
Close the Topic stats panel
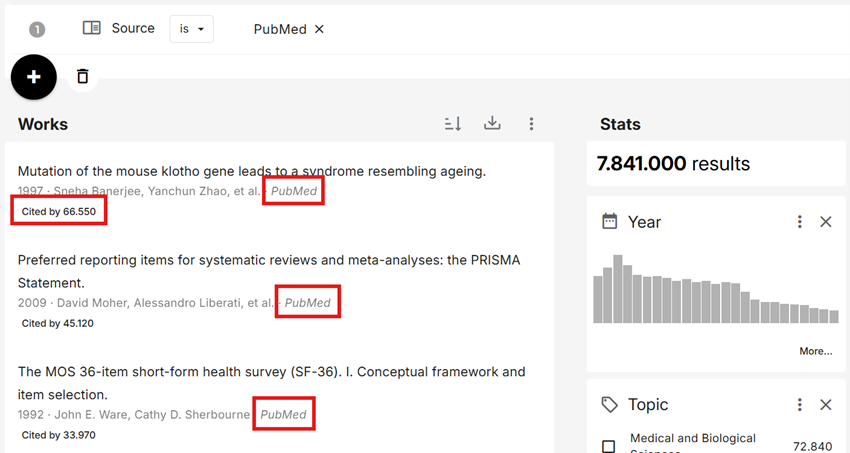(x=826, y=405)
